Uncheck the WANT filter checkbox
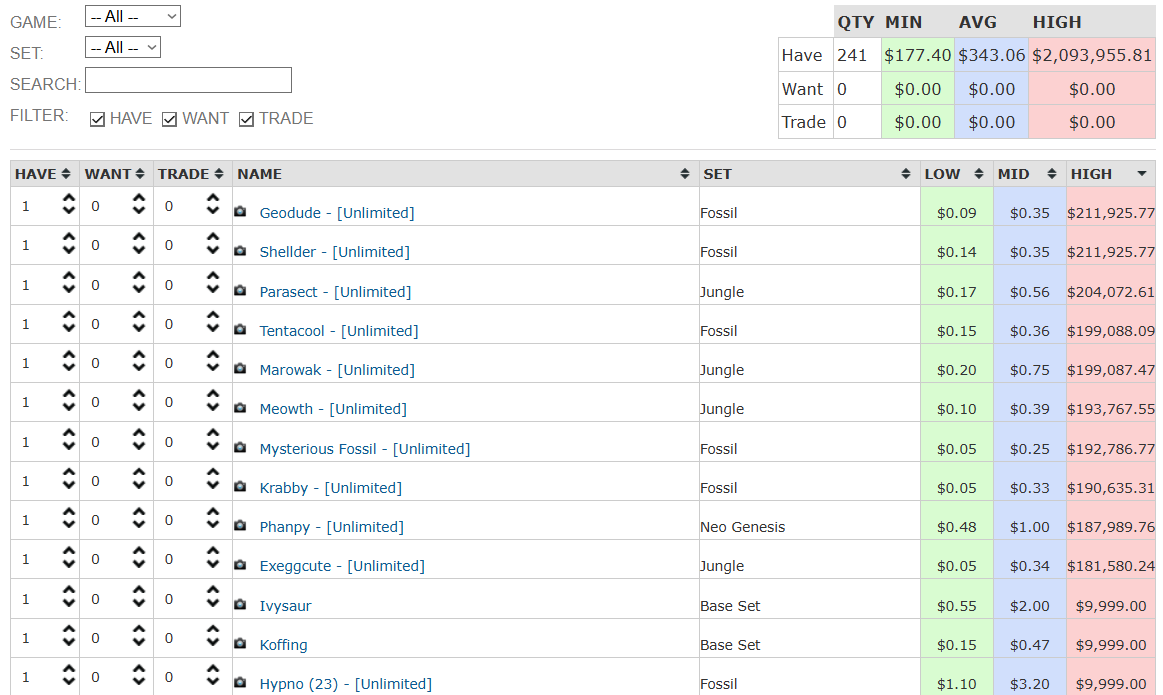Image resolution: width=1163 pixels, height=695 pixels. [x=170, y=119]
